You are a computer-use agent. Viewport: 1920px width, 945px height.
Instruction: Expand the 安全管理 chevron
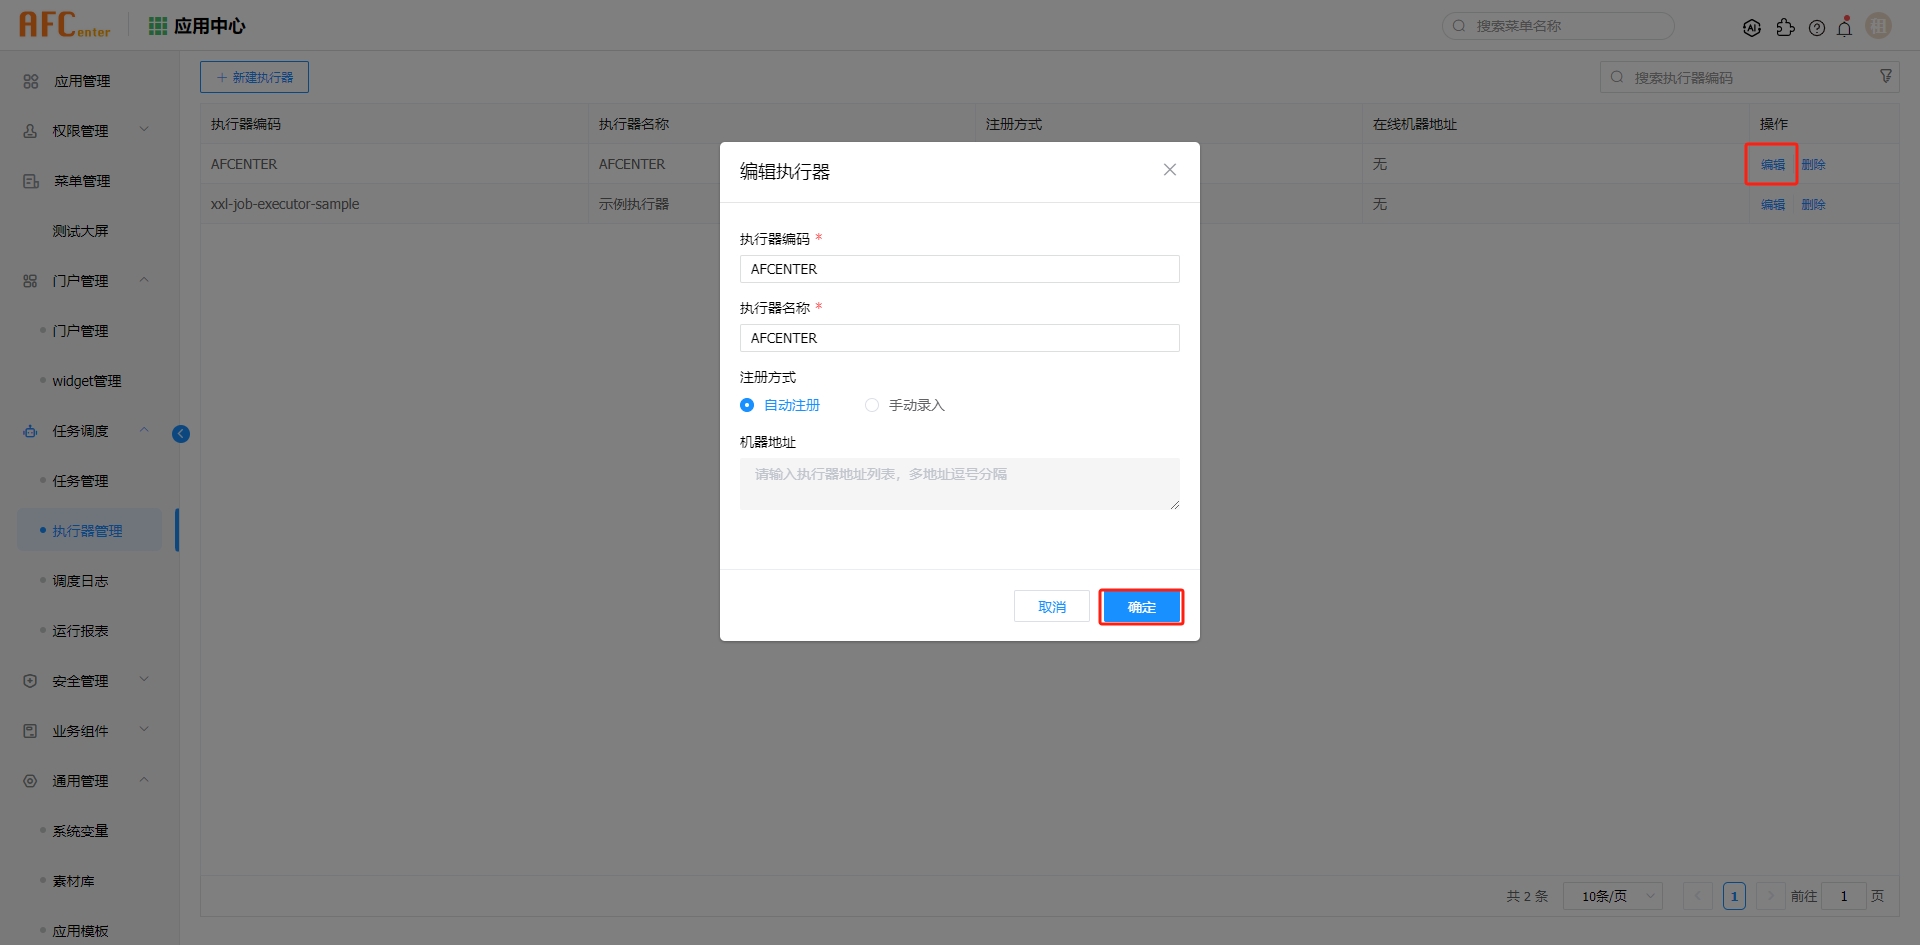click(x=144, y=679)
